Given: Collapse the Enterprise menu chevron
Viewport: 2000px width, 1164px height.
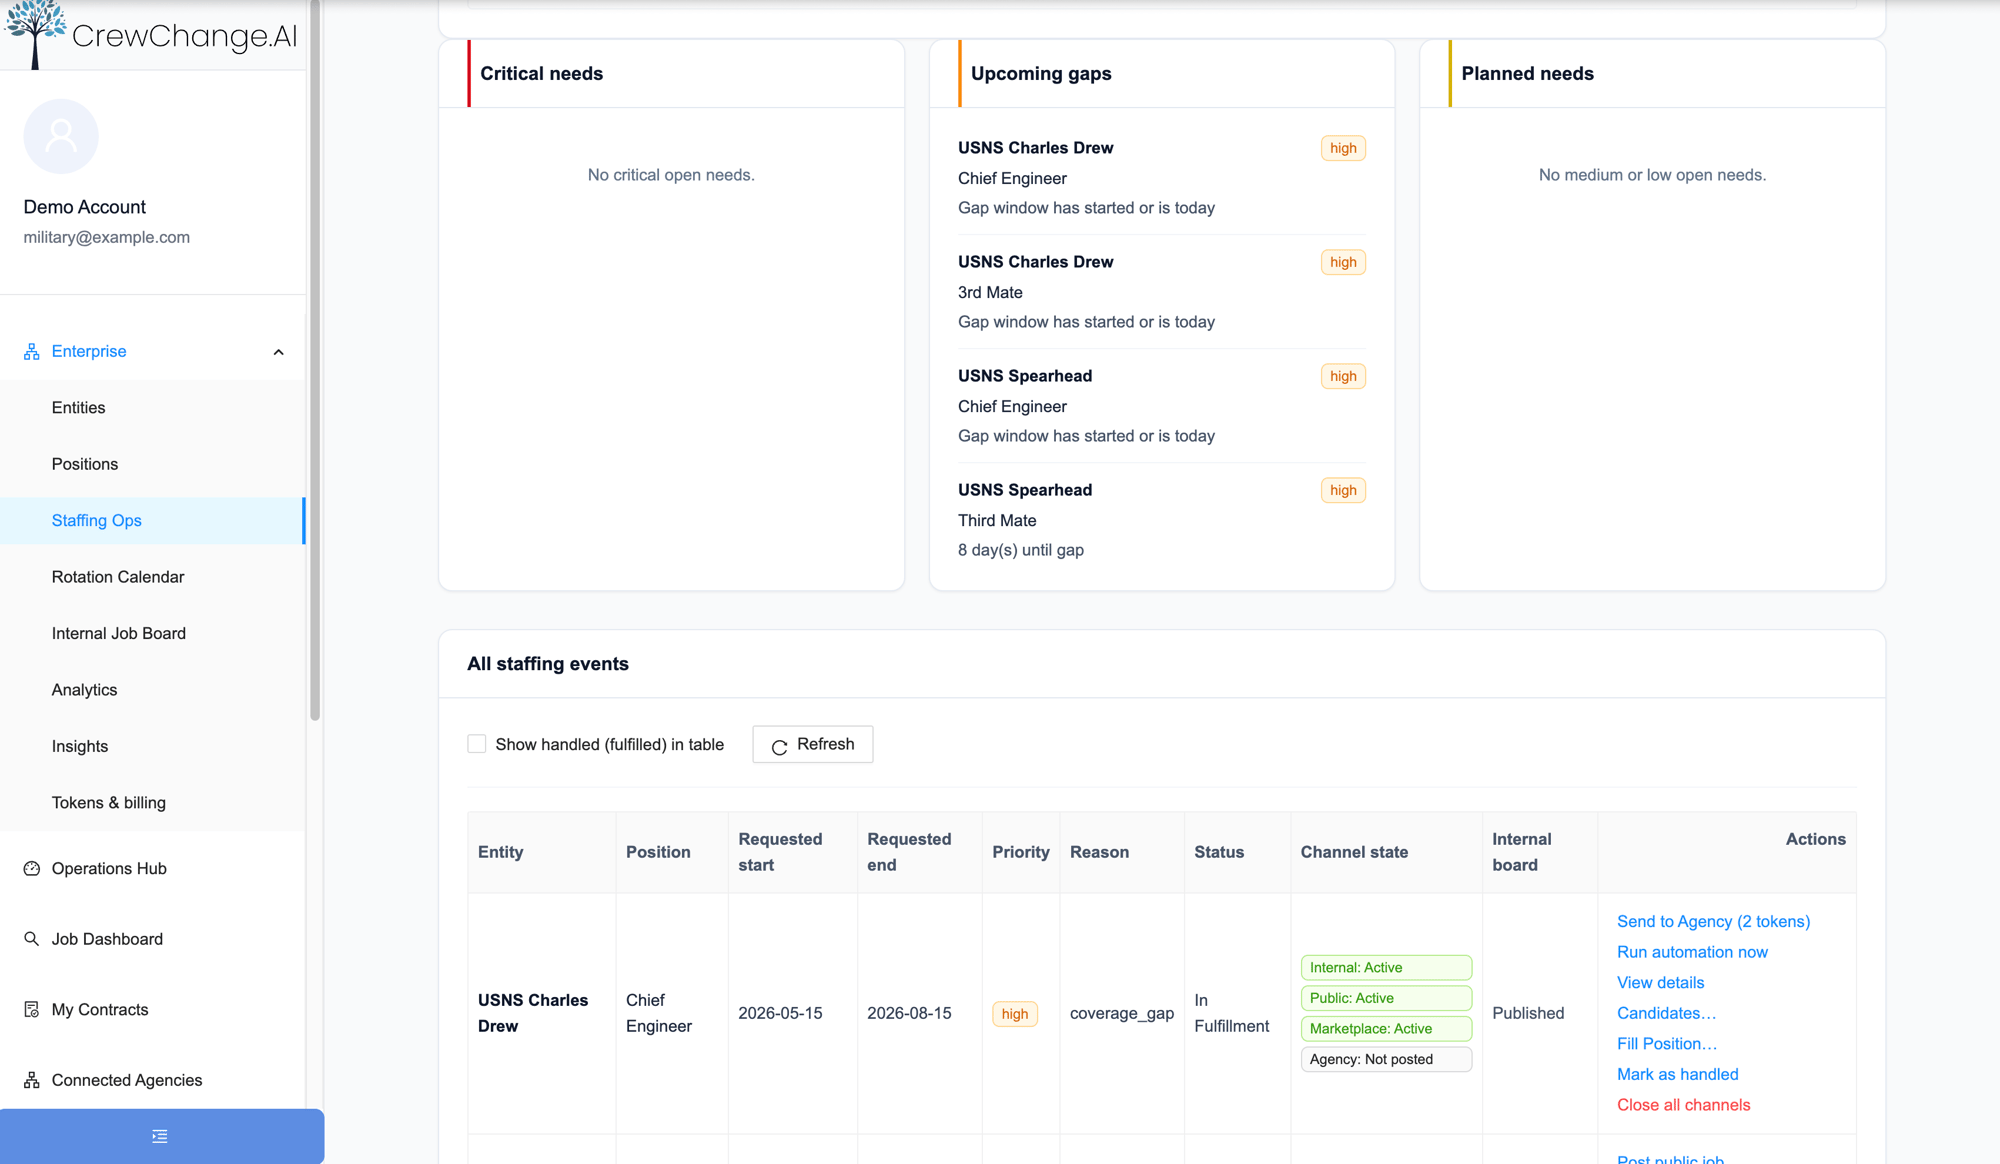Looking at the screenshot, I should [x=279, y=352].
